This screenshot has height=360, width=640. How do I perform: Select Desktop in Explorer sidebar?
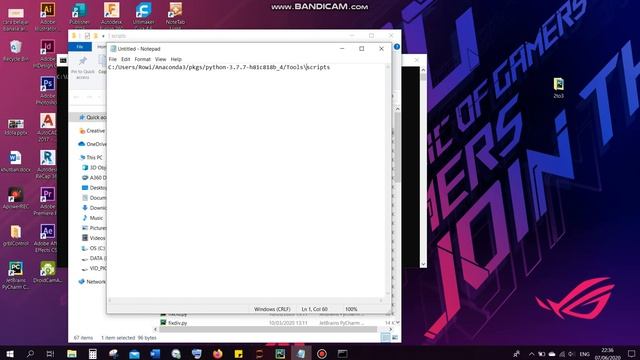click(x=94, y=188)
